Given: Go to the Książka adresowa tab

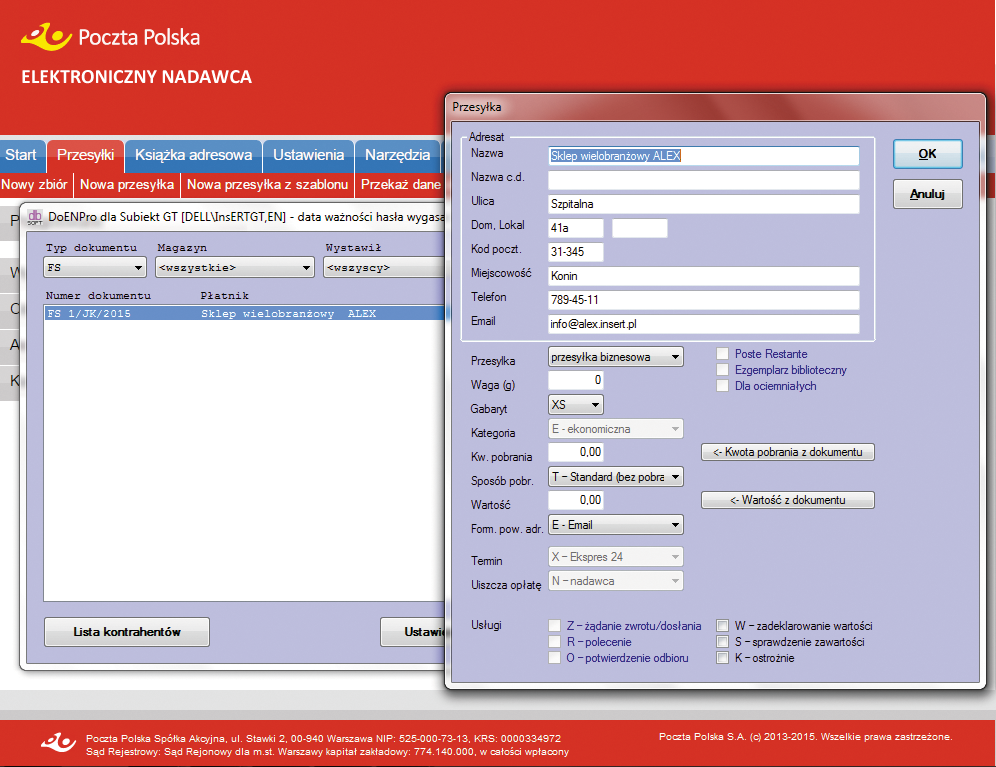Looking at the screenshot, I should 194,156.
